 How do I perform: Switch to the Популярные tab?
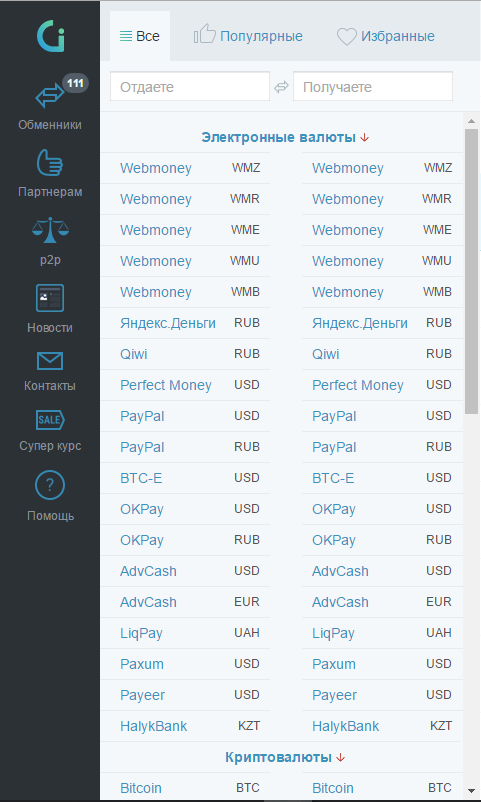pos(248,36)
